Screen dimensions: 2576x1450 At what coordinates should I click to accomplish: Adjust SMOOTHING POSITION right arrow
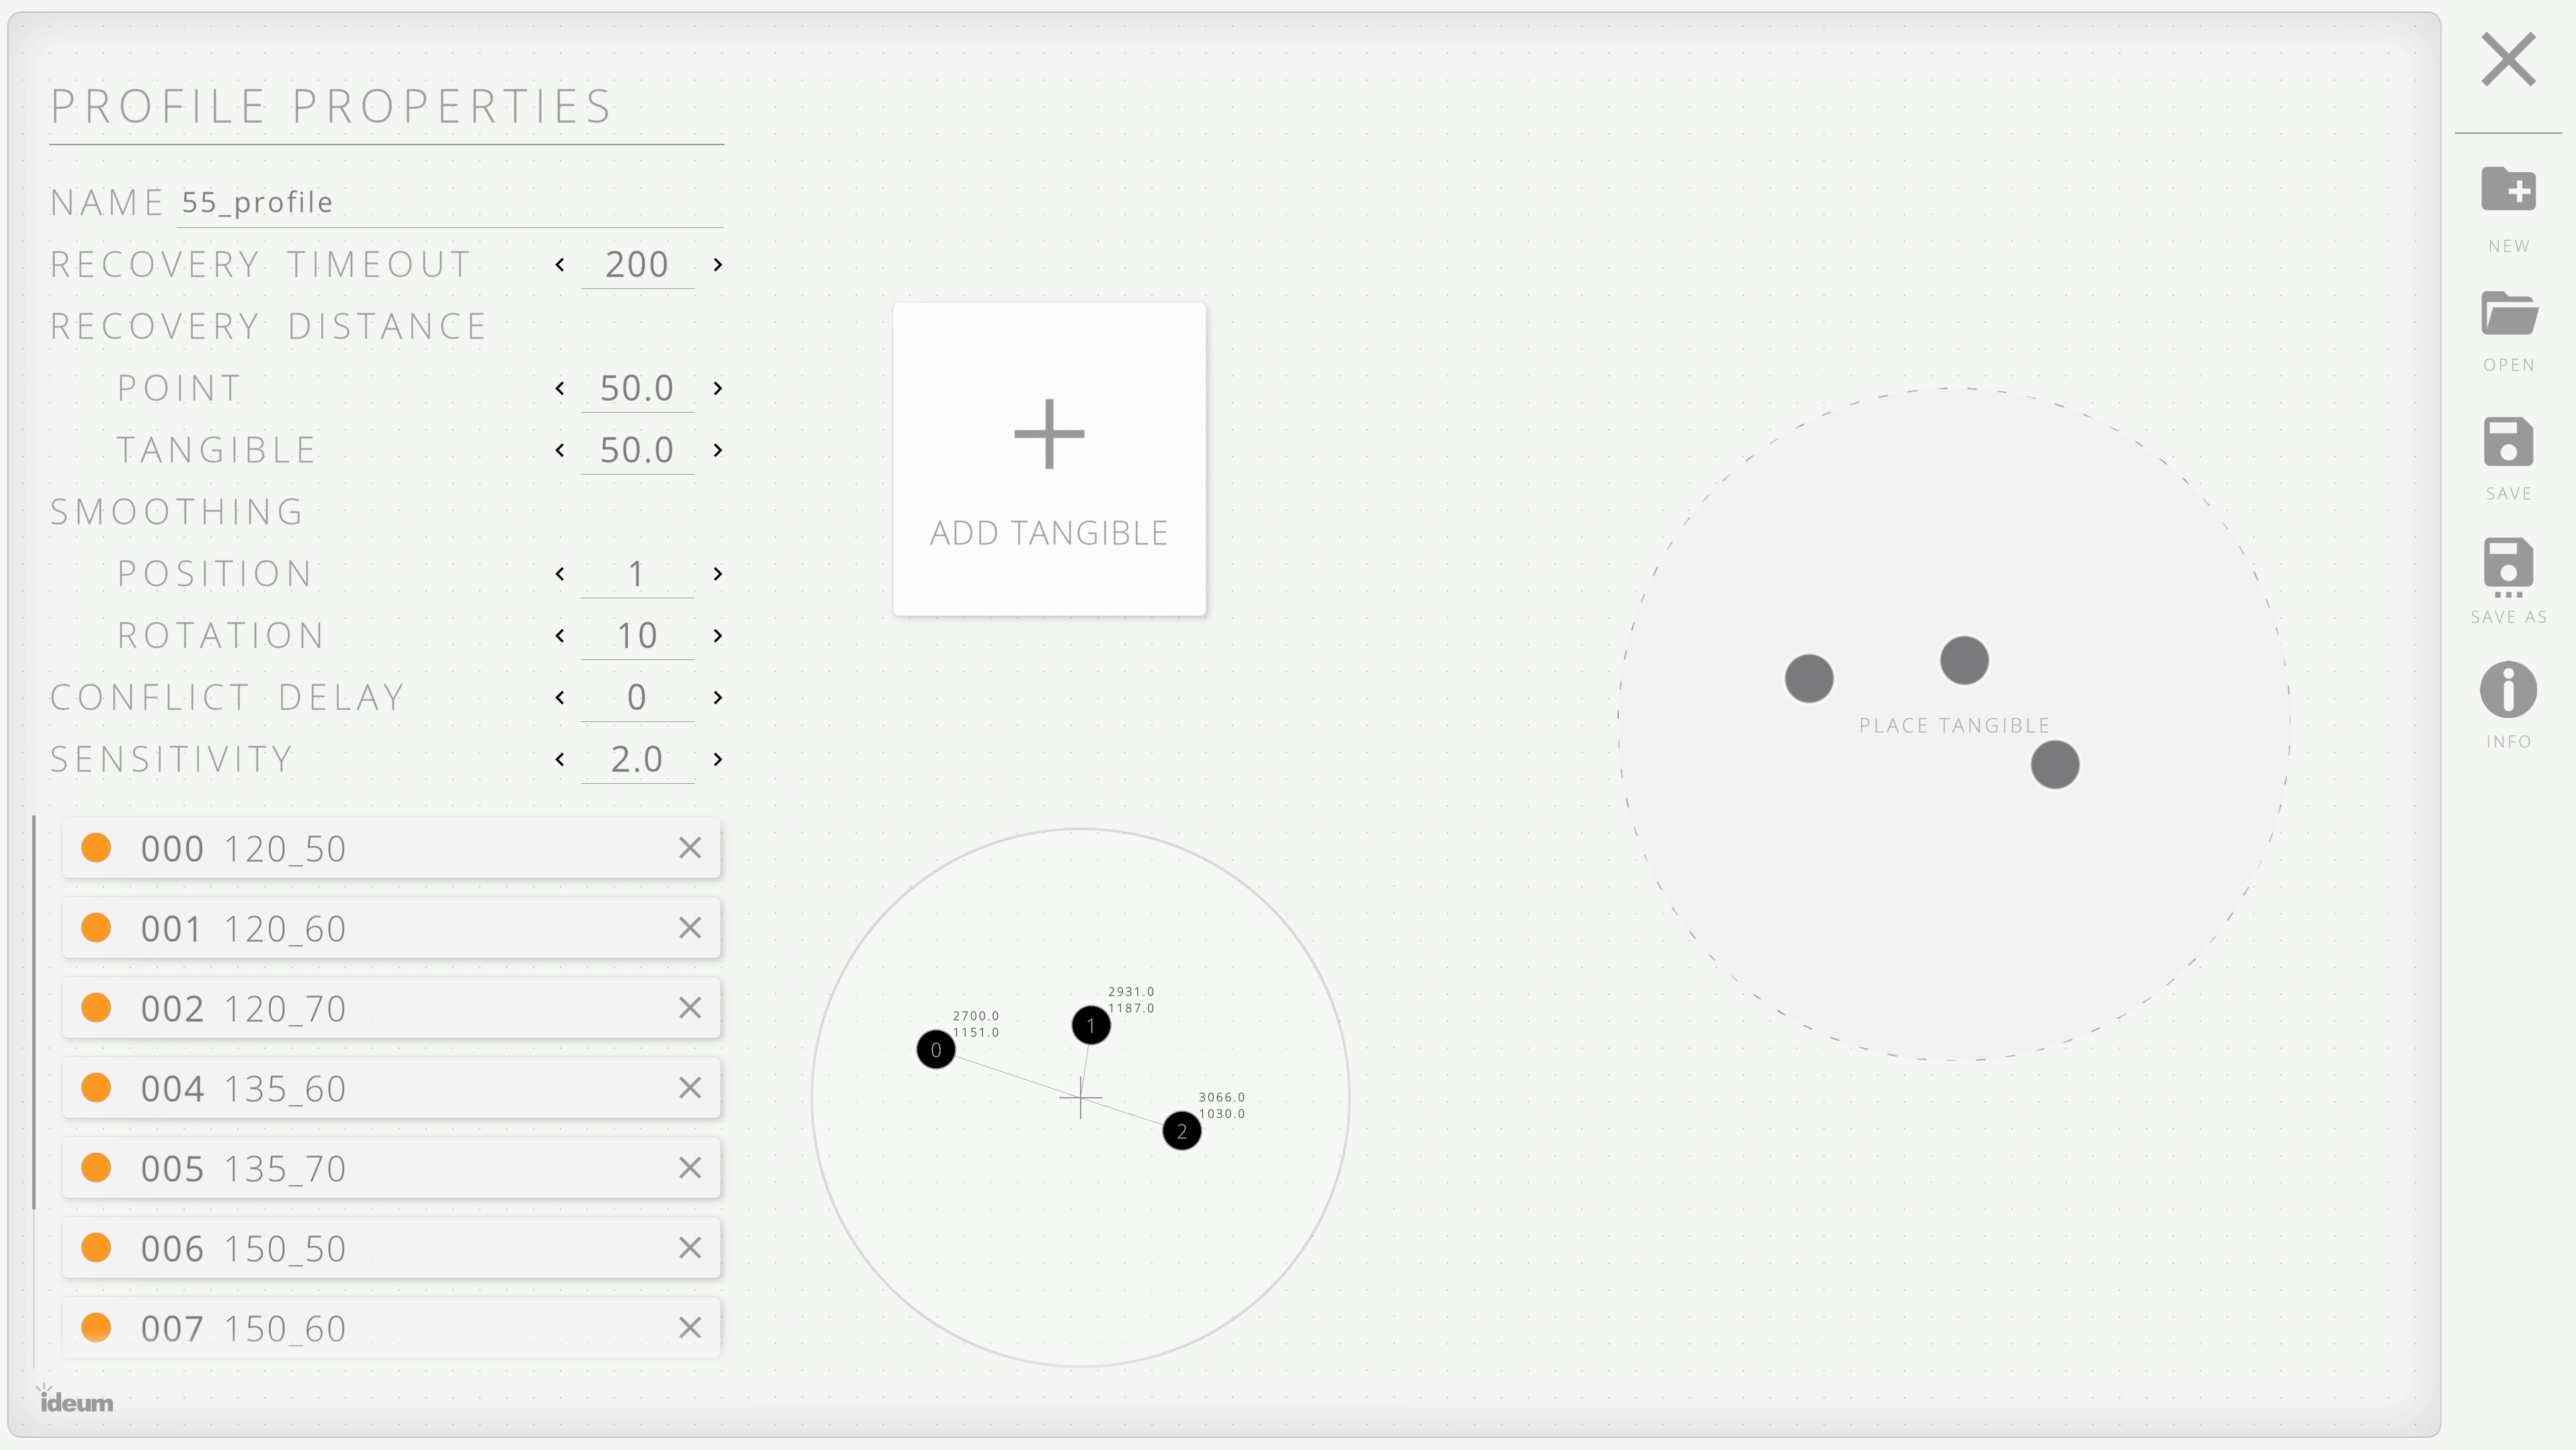[716, 573]
